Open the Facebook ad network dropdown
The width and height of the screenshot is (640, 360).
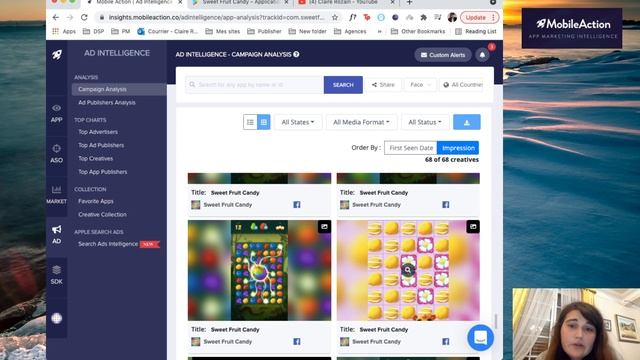pos(420,85)
